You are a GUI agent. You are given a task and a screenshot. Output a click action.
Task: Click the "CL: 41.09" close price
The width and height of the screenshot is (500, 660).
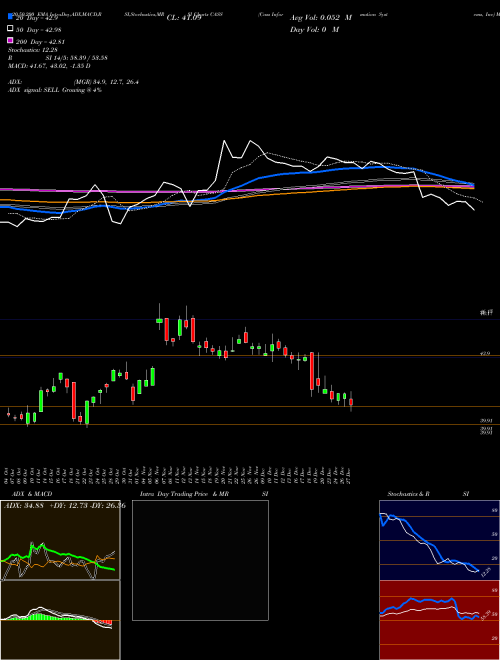[184, 18]
